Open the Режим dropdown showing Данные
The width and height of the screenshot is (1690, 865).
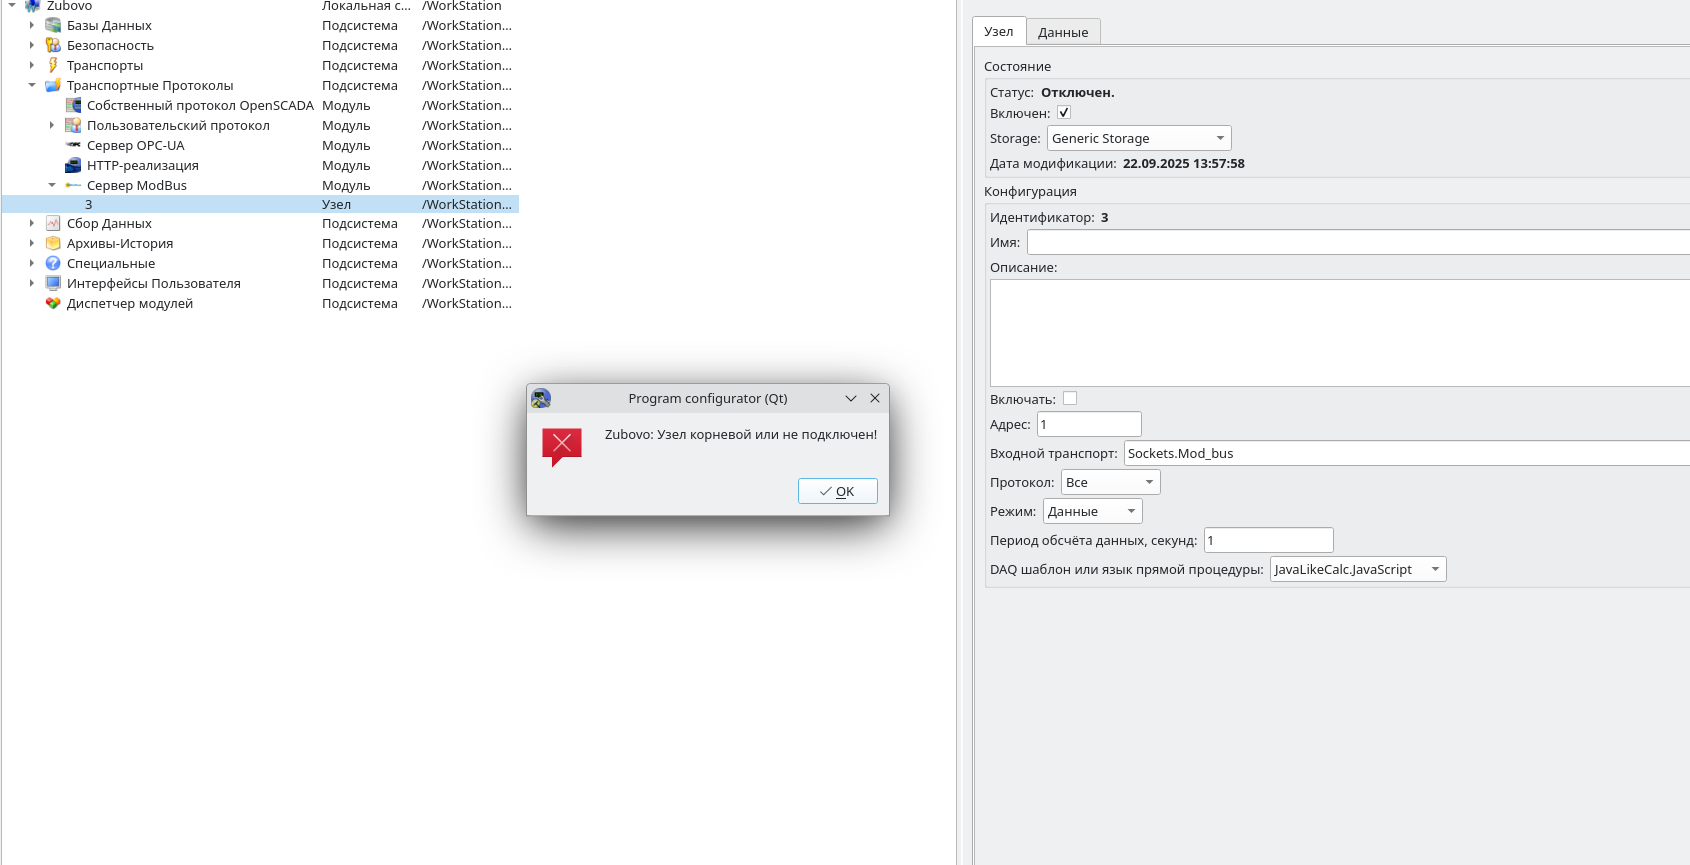coord(1092,511)
